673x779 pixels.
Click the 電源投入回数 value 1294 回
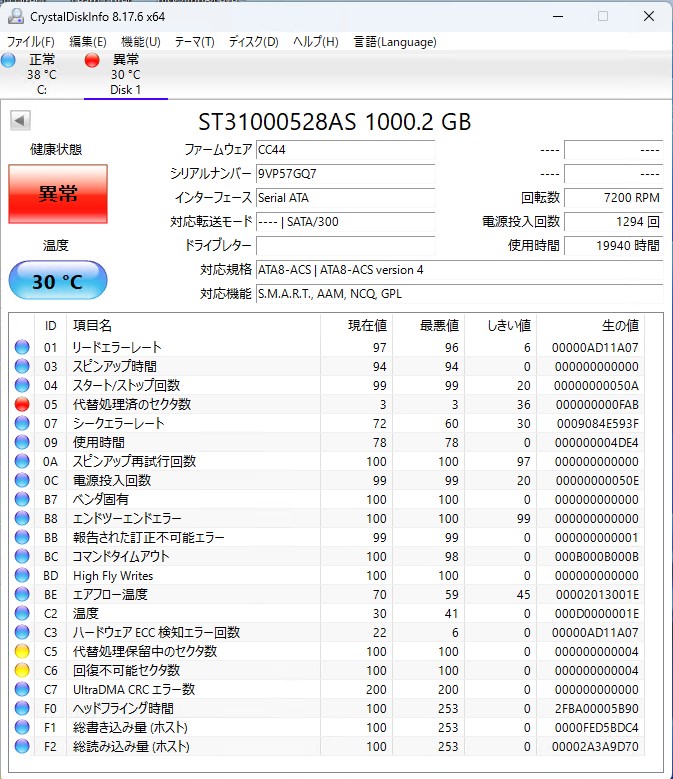tap(613, 222)
